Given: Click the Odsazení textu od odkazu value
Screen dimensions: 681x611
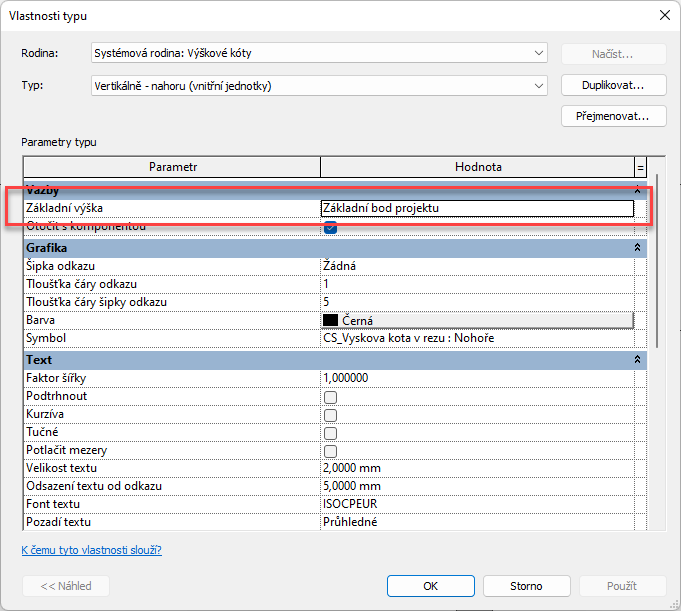Looking at the screenshot, I should coord(477,486).
